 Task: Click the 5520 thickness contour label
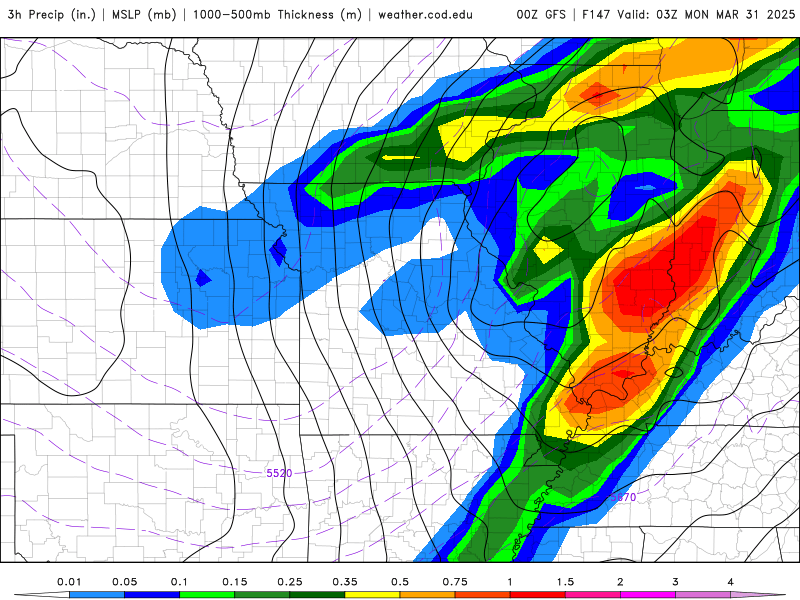pos(279,473)
